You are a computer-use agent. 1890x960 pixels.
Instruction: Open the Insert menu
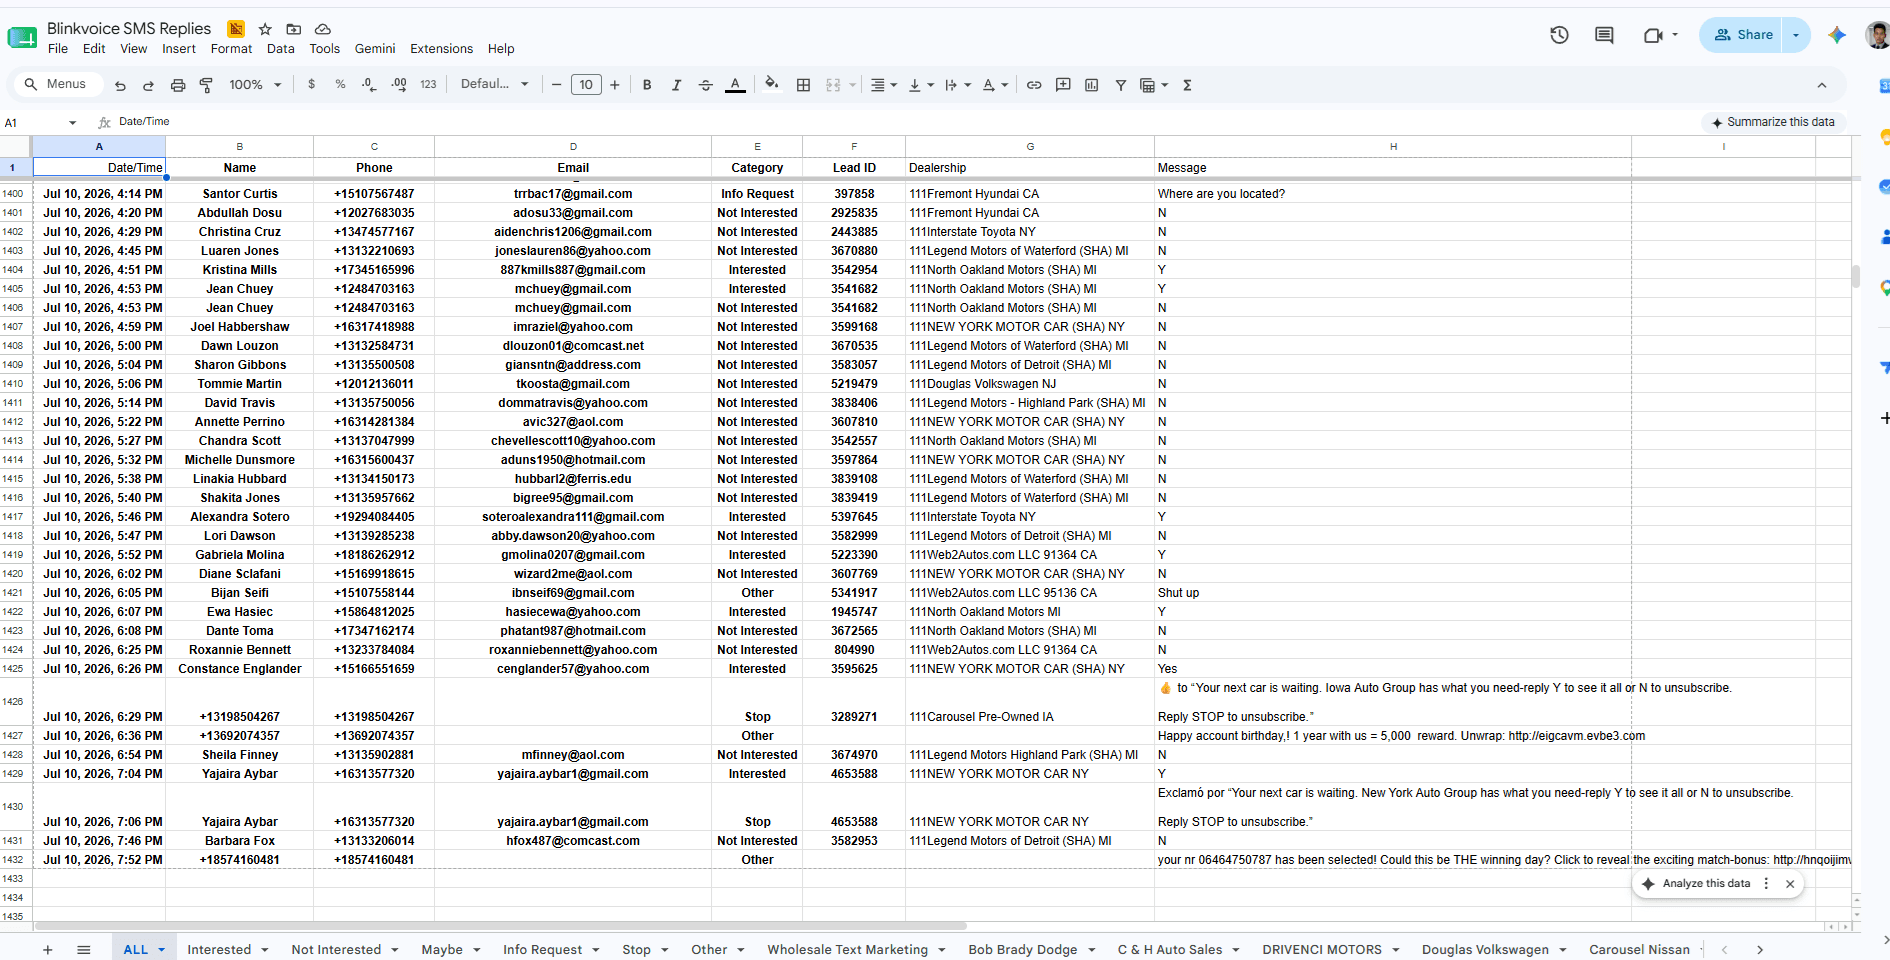pyautogui.click(x=179, y=49)
